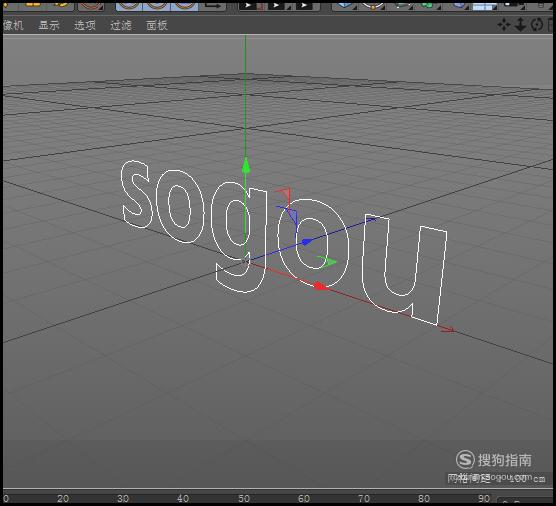Click the render active view clapboard icon

click(250, 5)
